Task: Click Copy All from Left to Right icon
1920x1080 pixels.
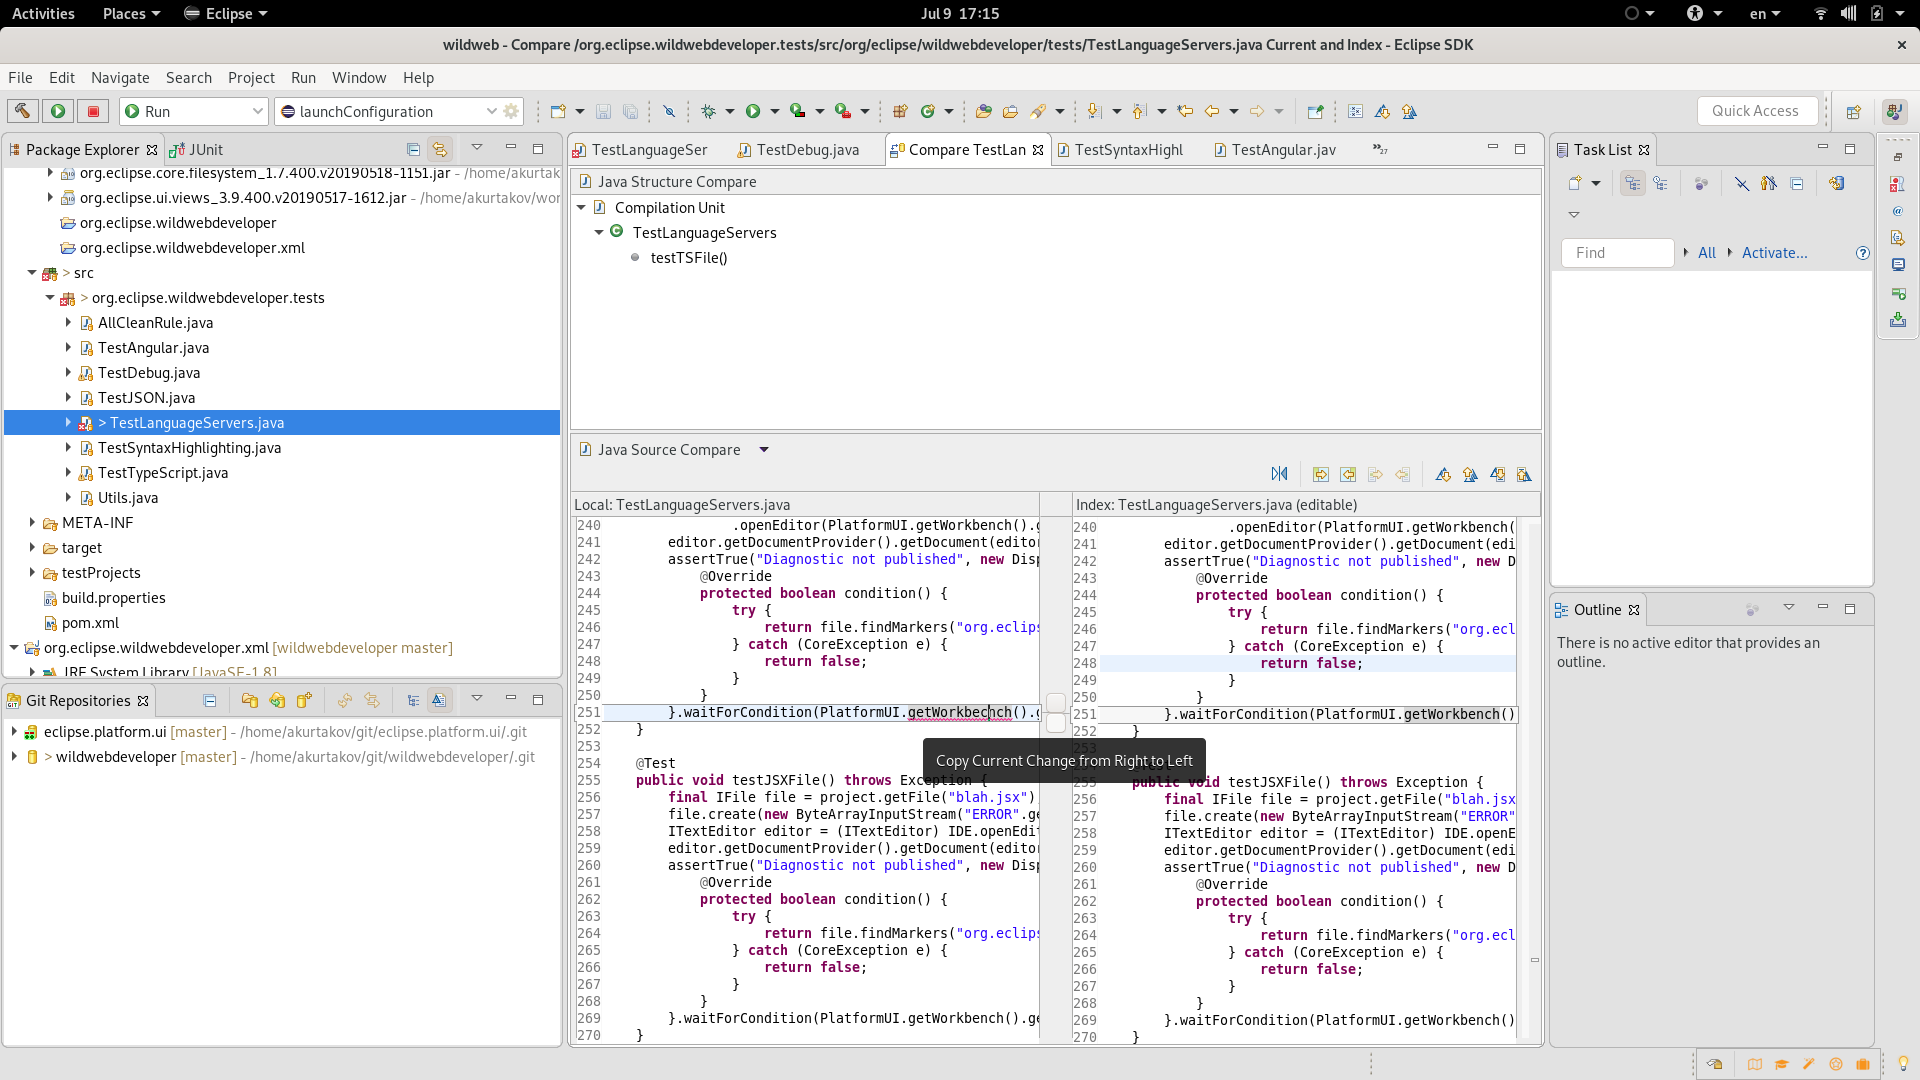Action: [1321, 474]
